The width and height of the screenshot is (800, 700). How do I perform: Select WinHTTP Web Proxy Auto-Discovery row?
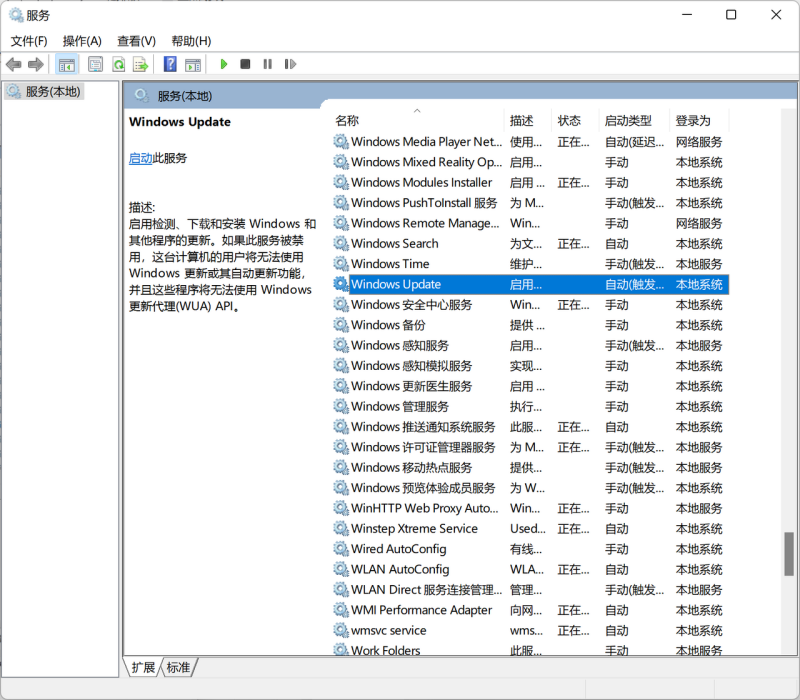[531, 508]
